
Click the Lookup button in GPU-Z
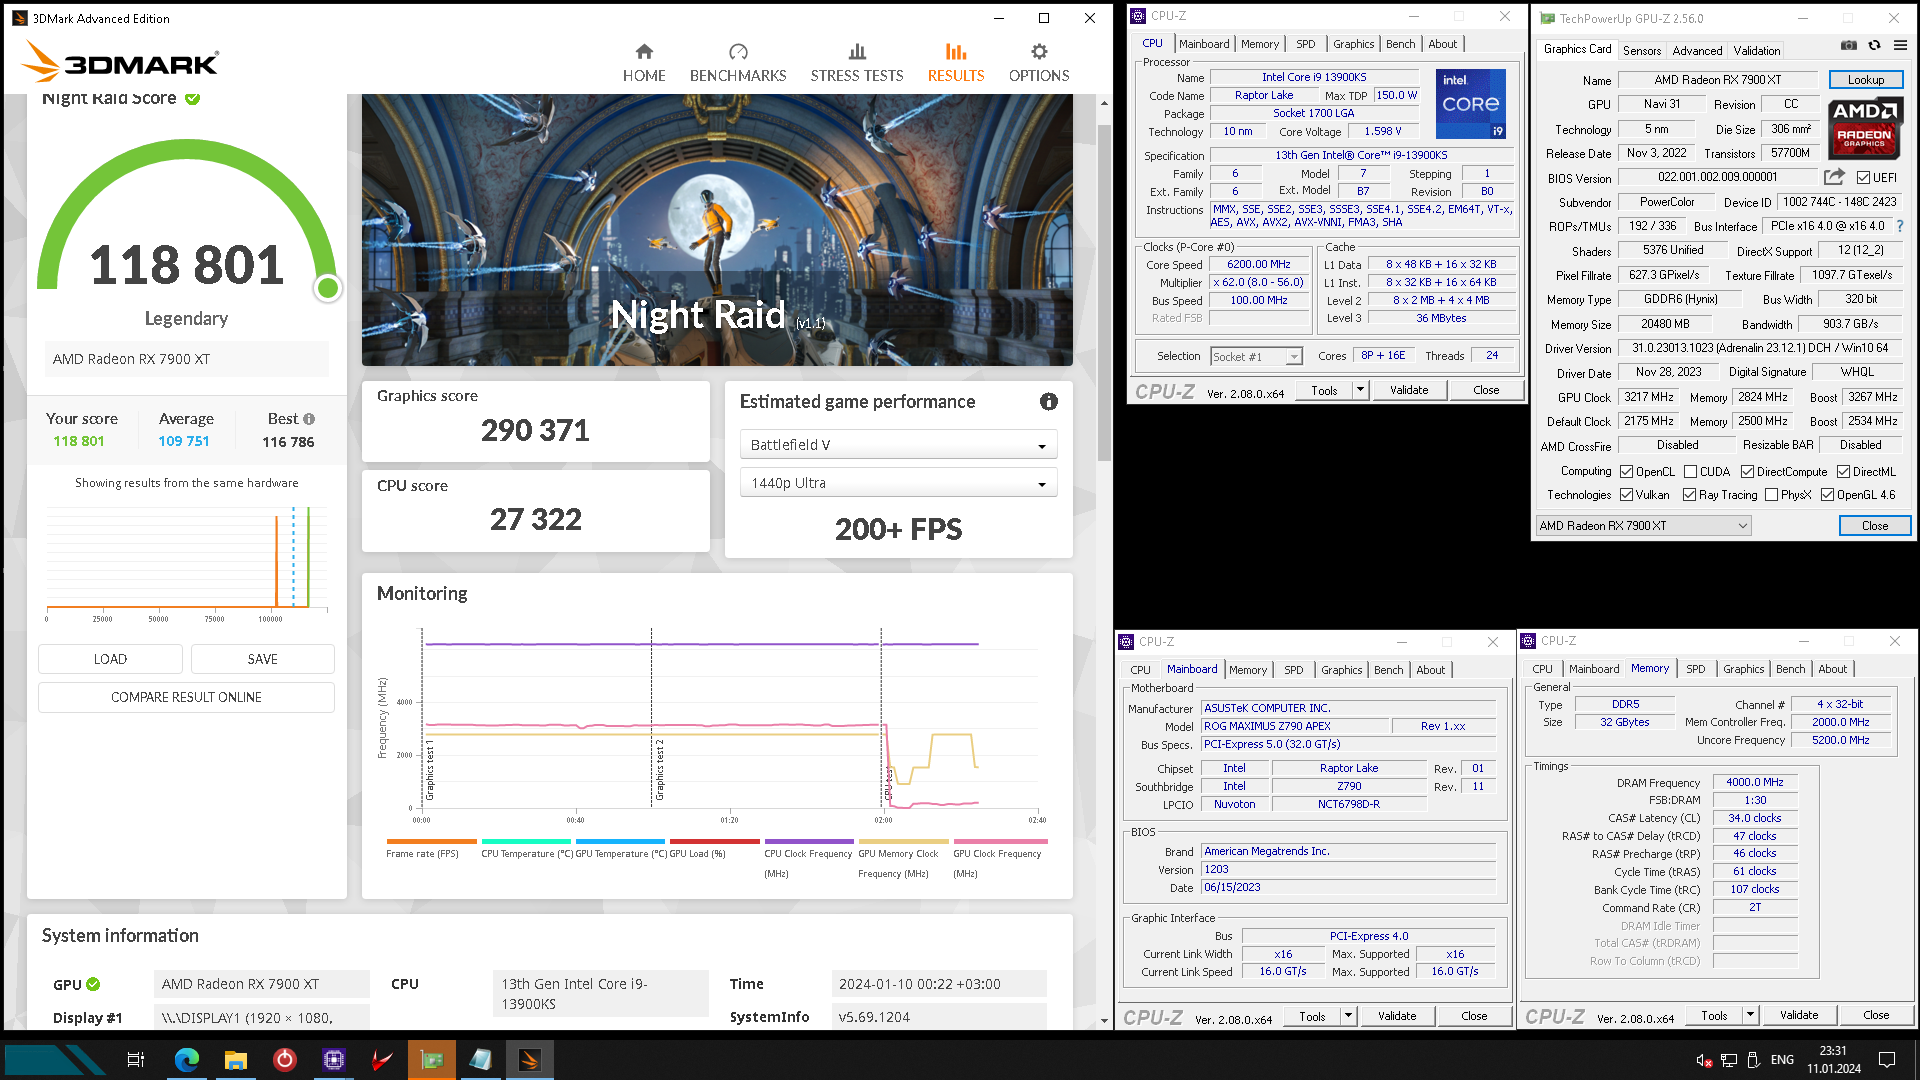pyautogui.click(x=1865, y=80)
